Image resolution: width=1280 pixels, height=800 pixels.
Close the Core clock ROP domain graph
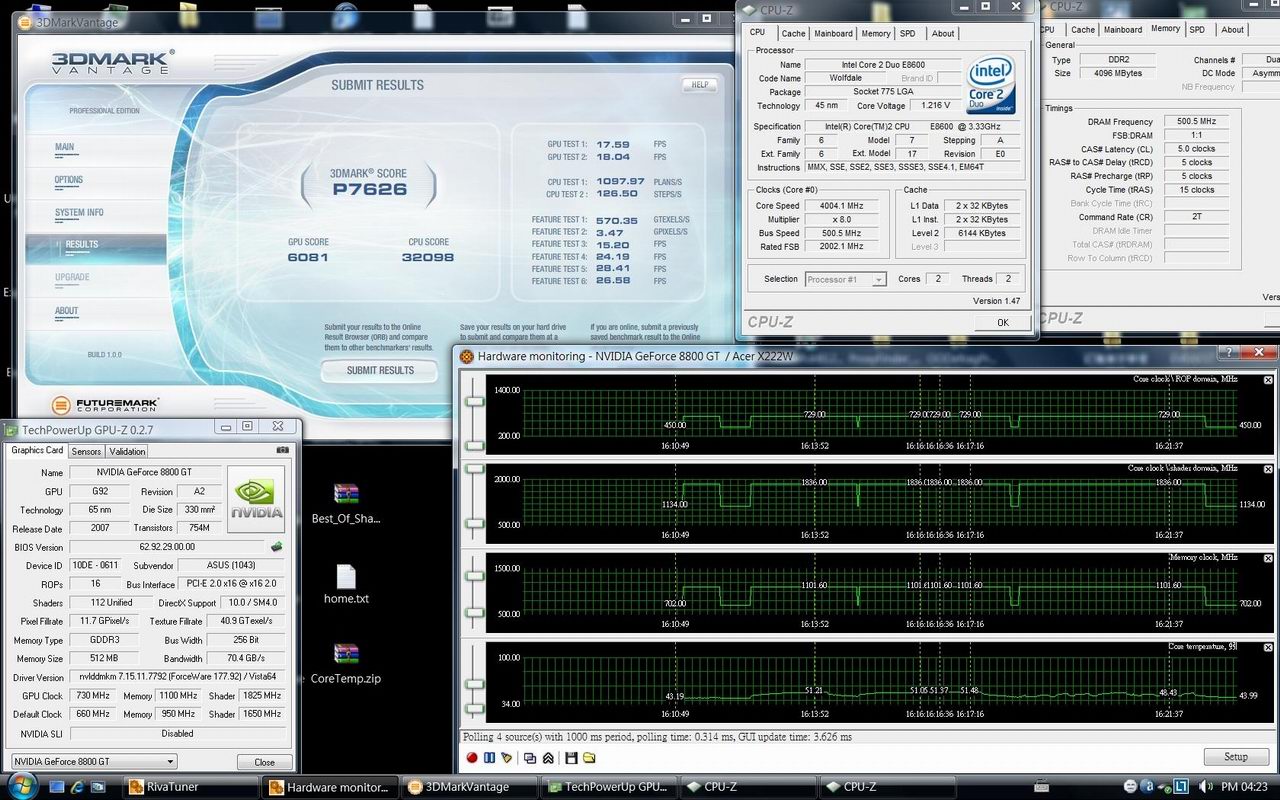point(1268,380)
